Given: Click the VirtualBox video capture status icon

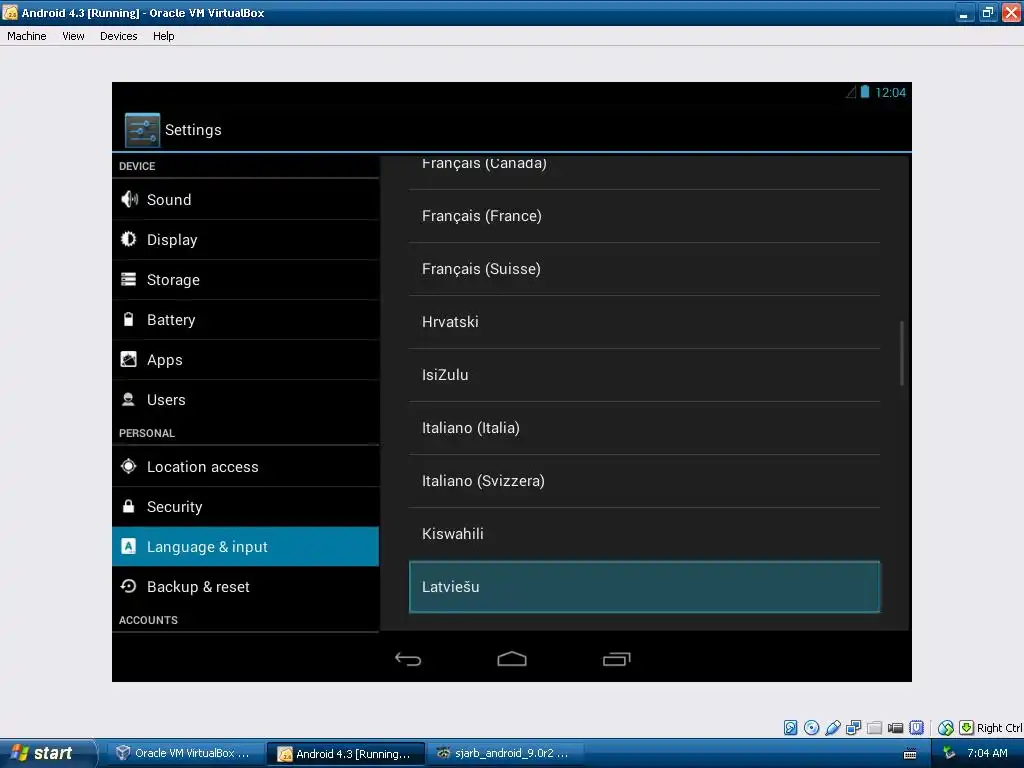Looking at the screenshot, I should point(895,728).
